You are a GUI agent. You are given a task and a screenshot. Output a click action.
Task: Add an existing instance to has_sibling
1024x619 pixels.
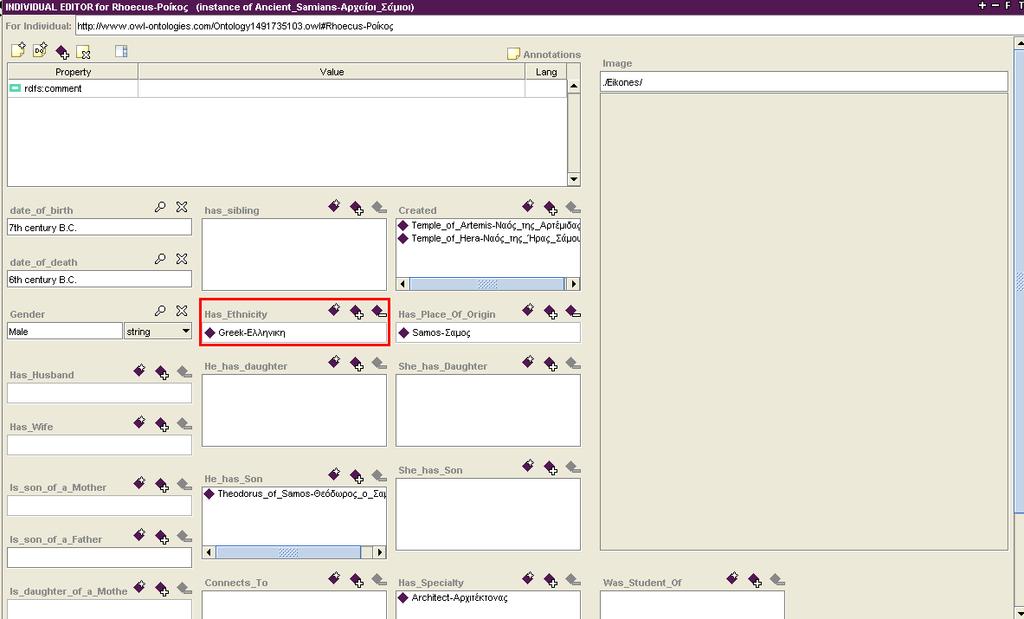(357, 208)
